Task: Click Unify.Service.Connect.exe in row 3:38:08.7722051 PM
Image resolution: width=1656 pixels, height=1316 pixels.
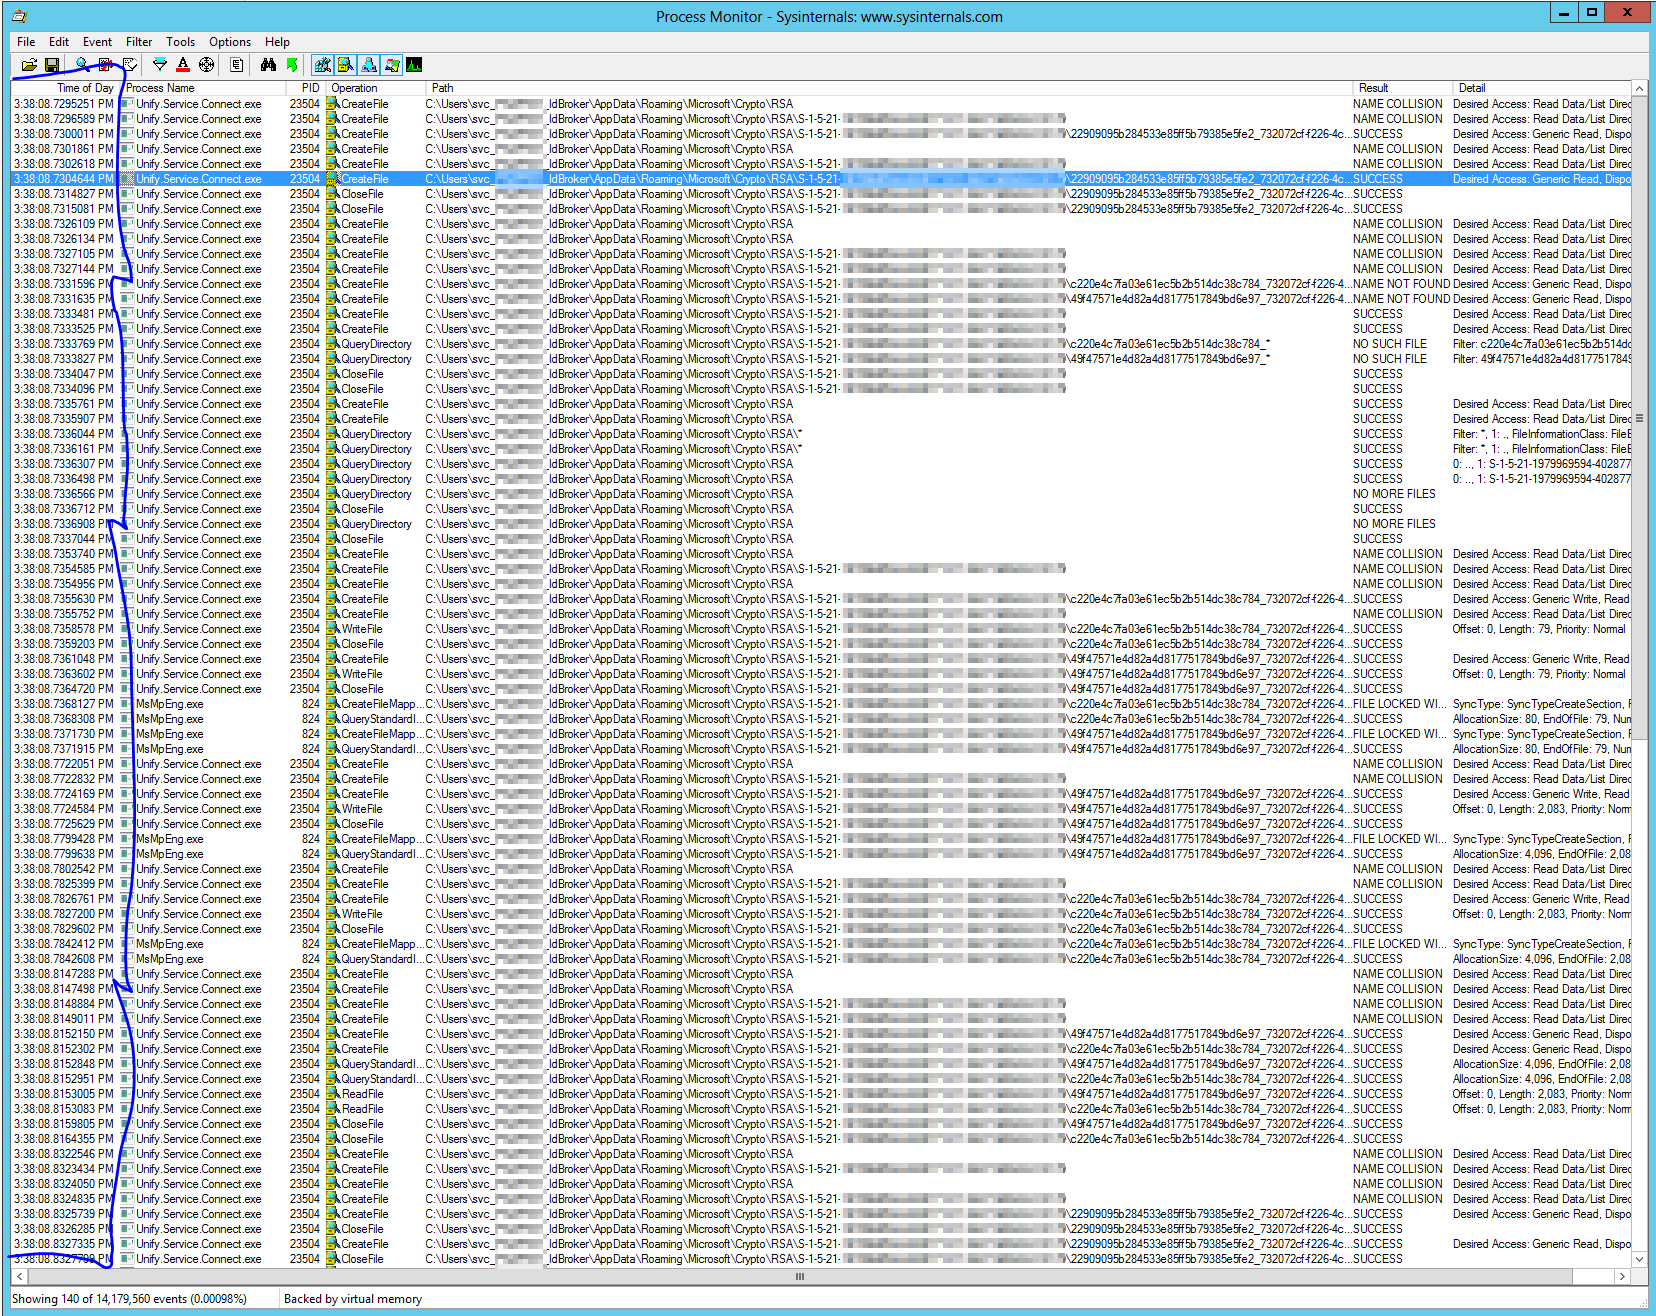Action: coord(198,764)
